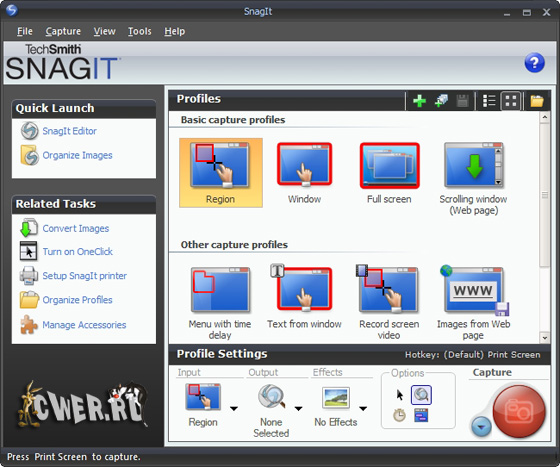This screenshot has height=467, width=560.
Task: Click the profiles vertical scrollbar thumb
Action: [545, 195]
